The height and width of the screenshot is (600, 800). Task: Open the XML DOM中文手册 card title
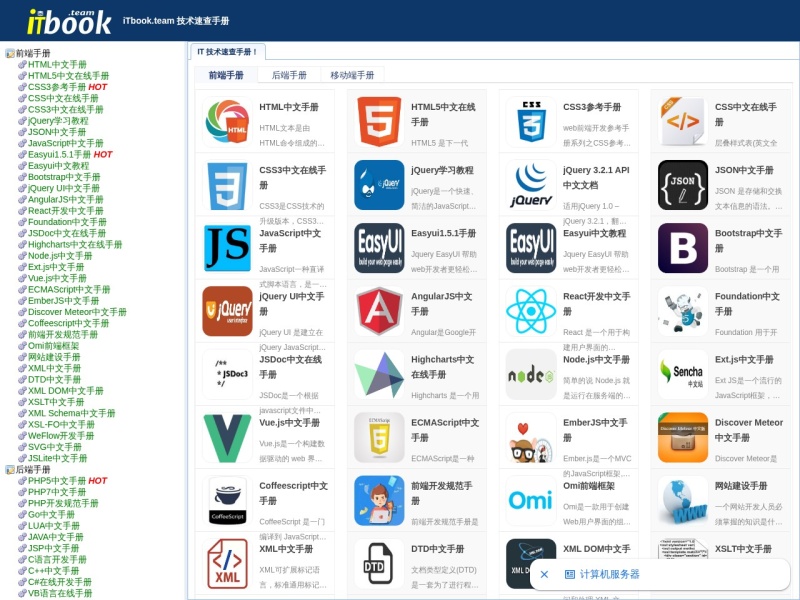coord(596,549)
